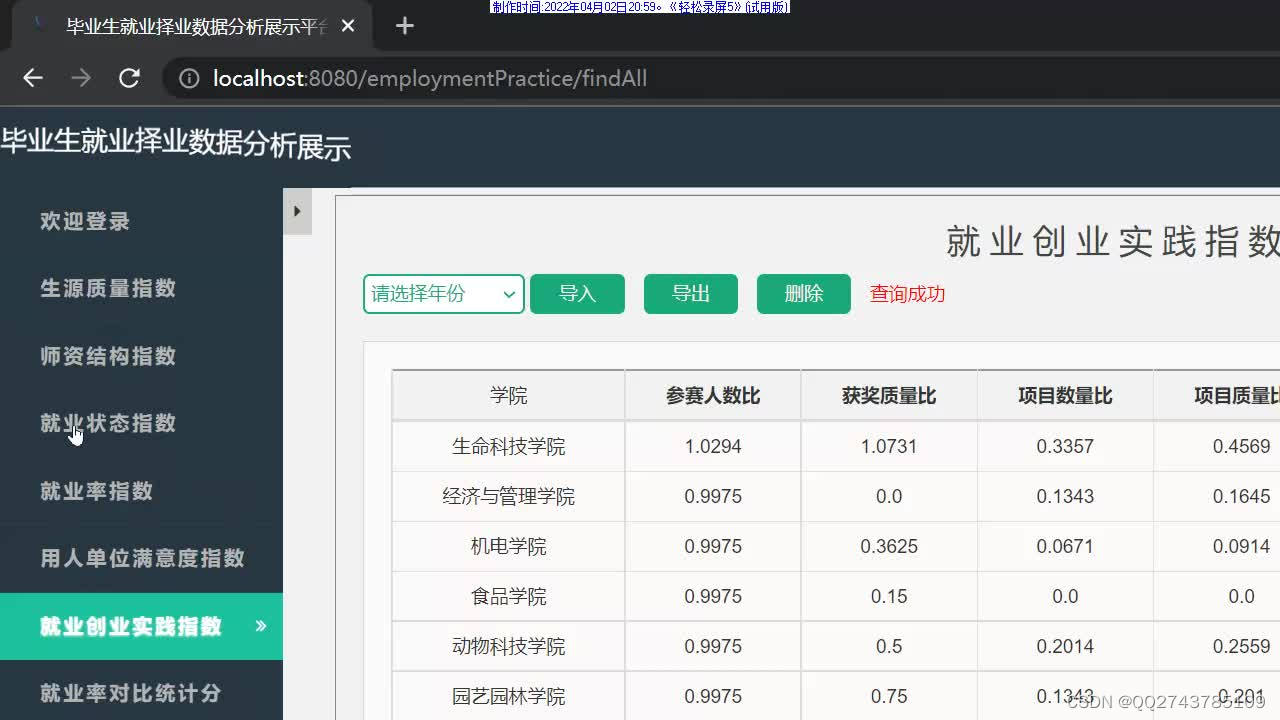Select the 机电学院 row name
This screenshot has width=1280, height=720.
(509, 546)
